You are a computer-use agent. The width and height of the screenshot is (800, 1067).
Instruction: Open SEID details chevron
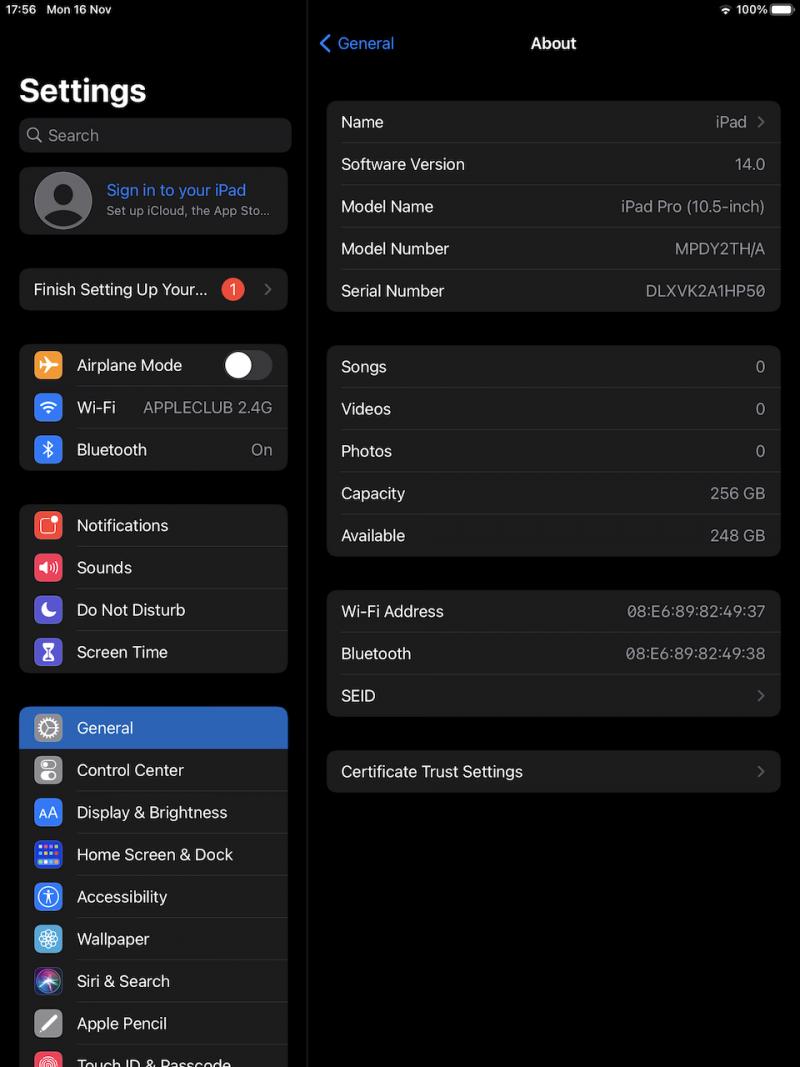[x=761, y=696]
